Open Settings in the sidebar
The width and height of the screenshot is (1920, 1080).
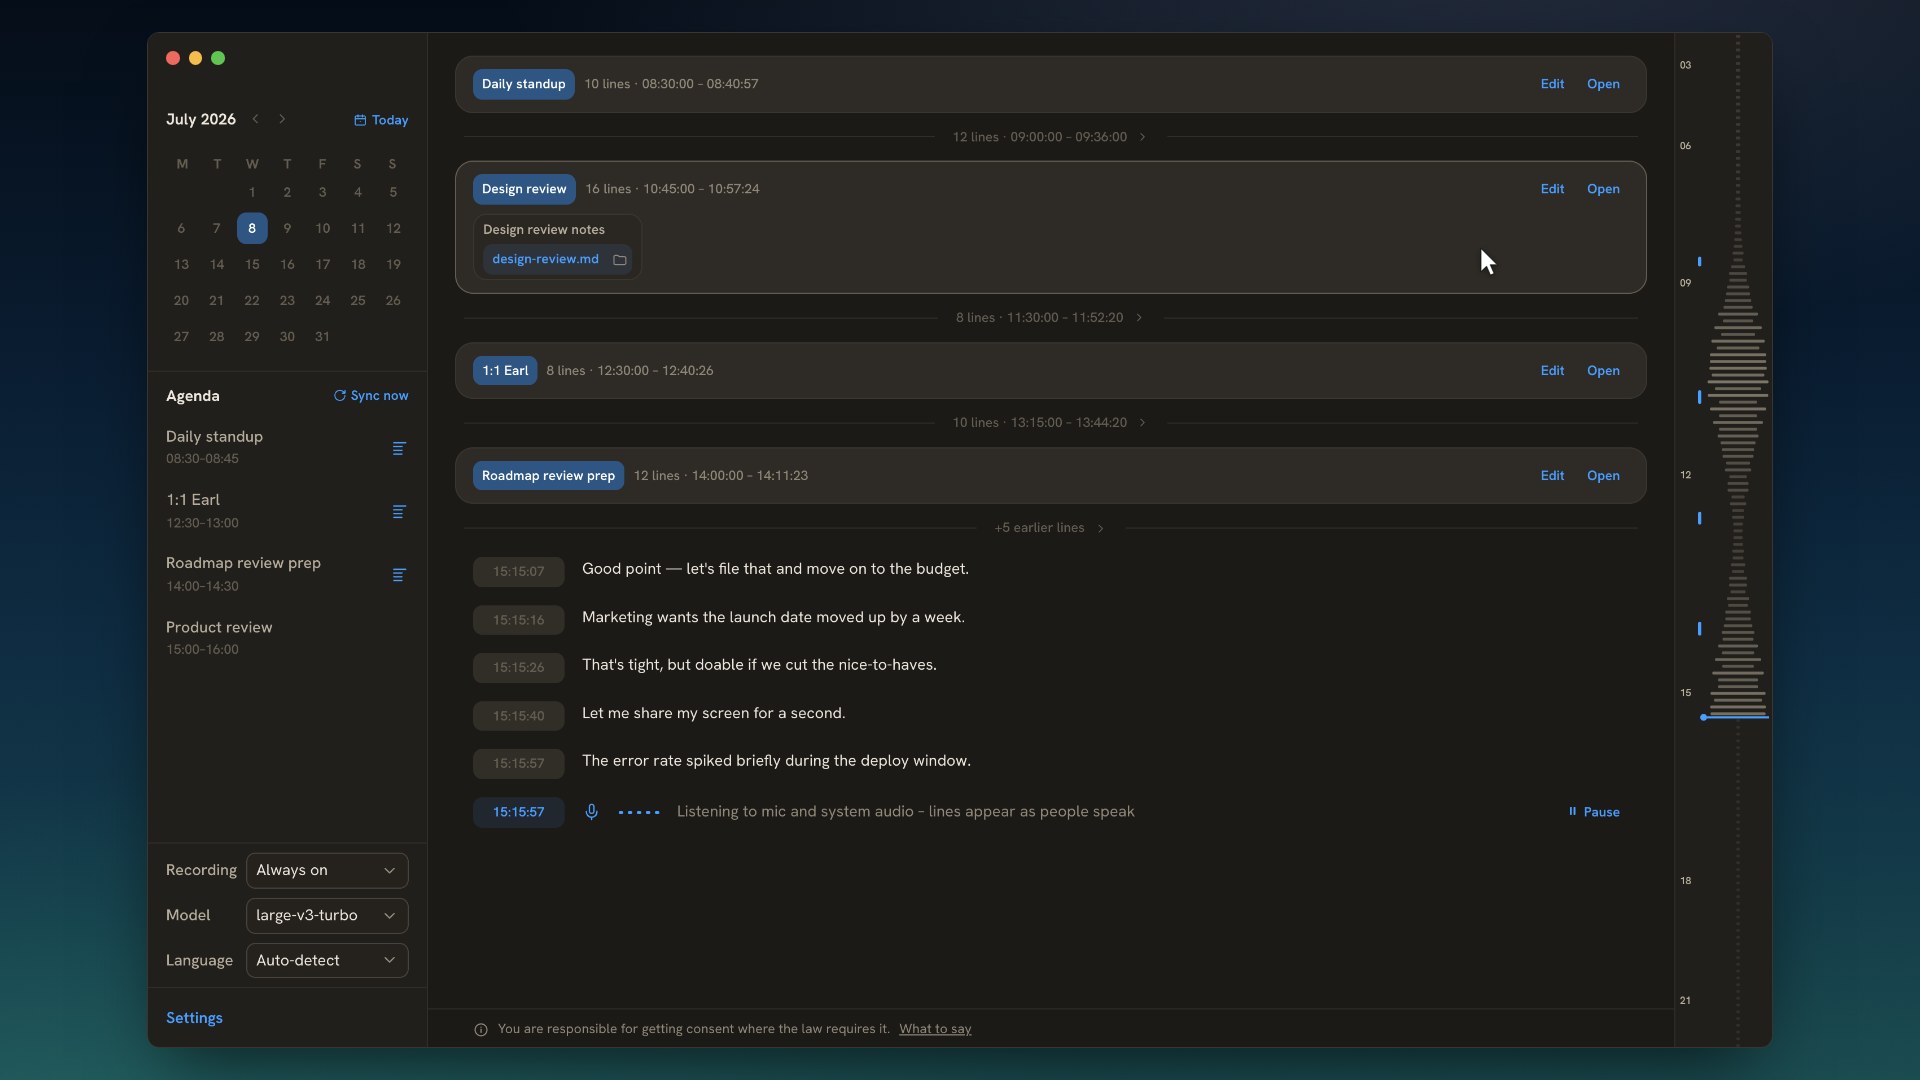click(x=194, y=1018)
